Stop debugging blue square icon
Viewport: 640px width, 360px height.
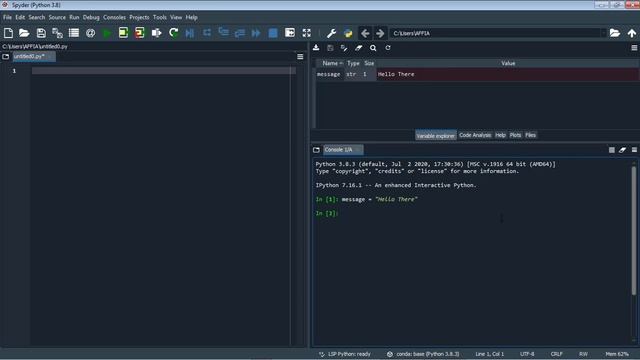[273, 33]
